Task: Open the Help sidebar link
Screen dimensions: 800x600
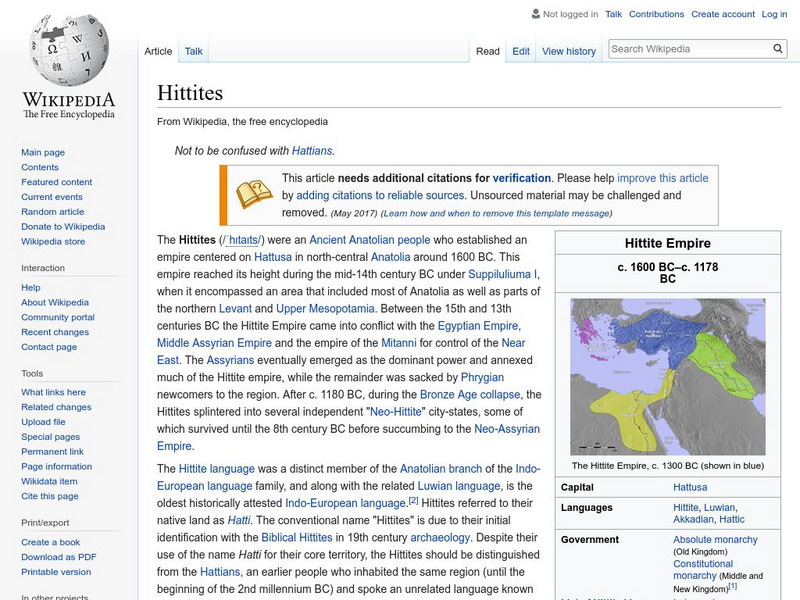Action: coord(31,287)
